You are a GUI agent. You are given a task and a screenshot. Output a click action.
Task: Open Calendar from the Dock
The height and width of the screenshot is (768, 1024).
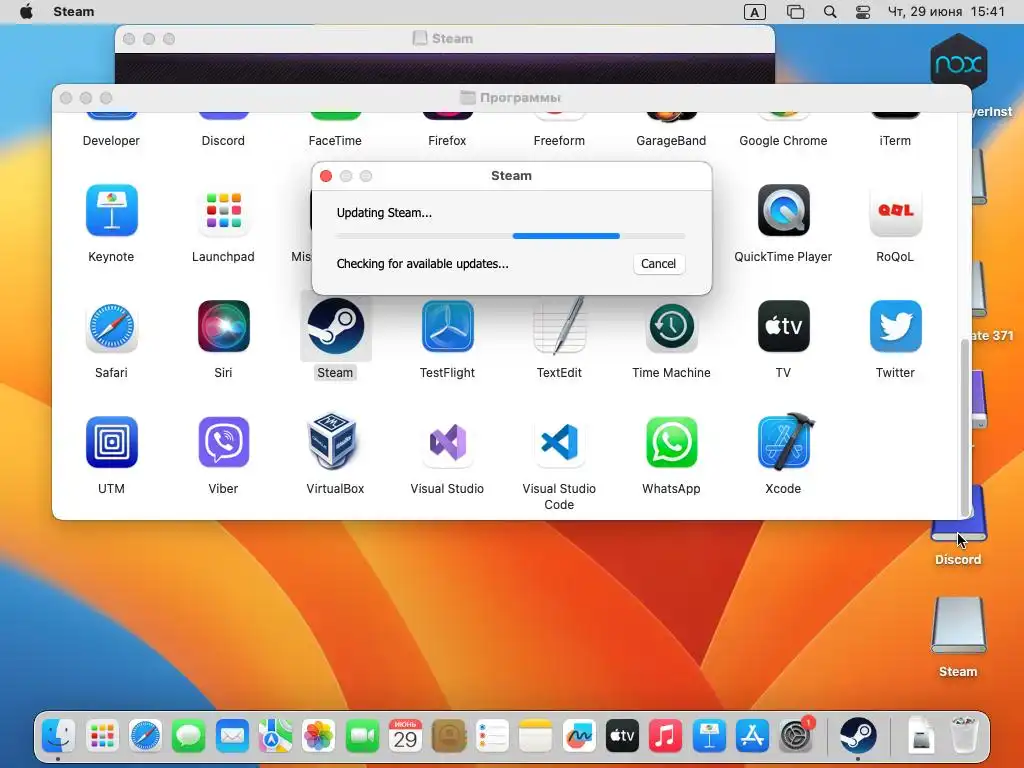406,736
